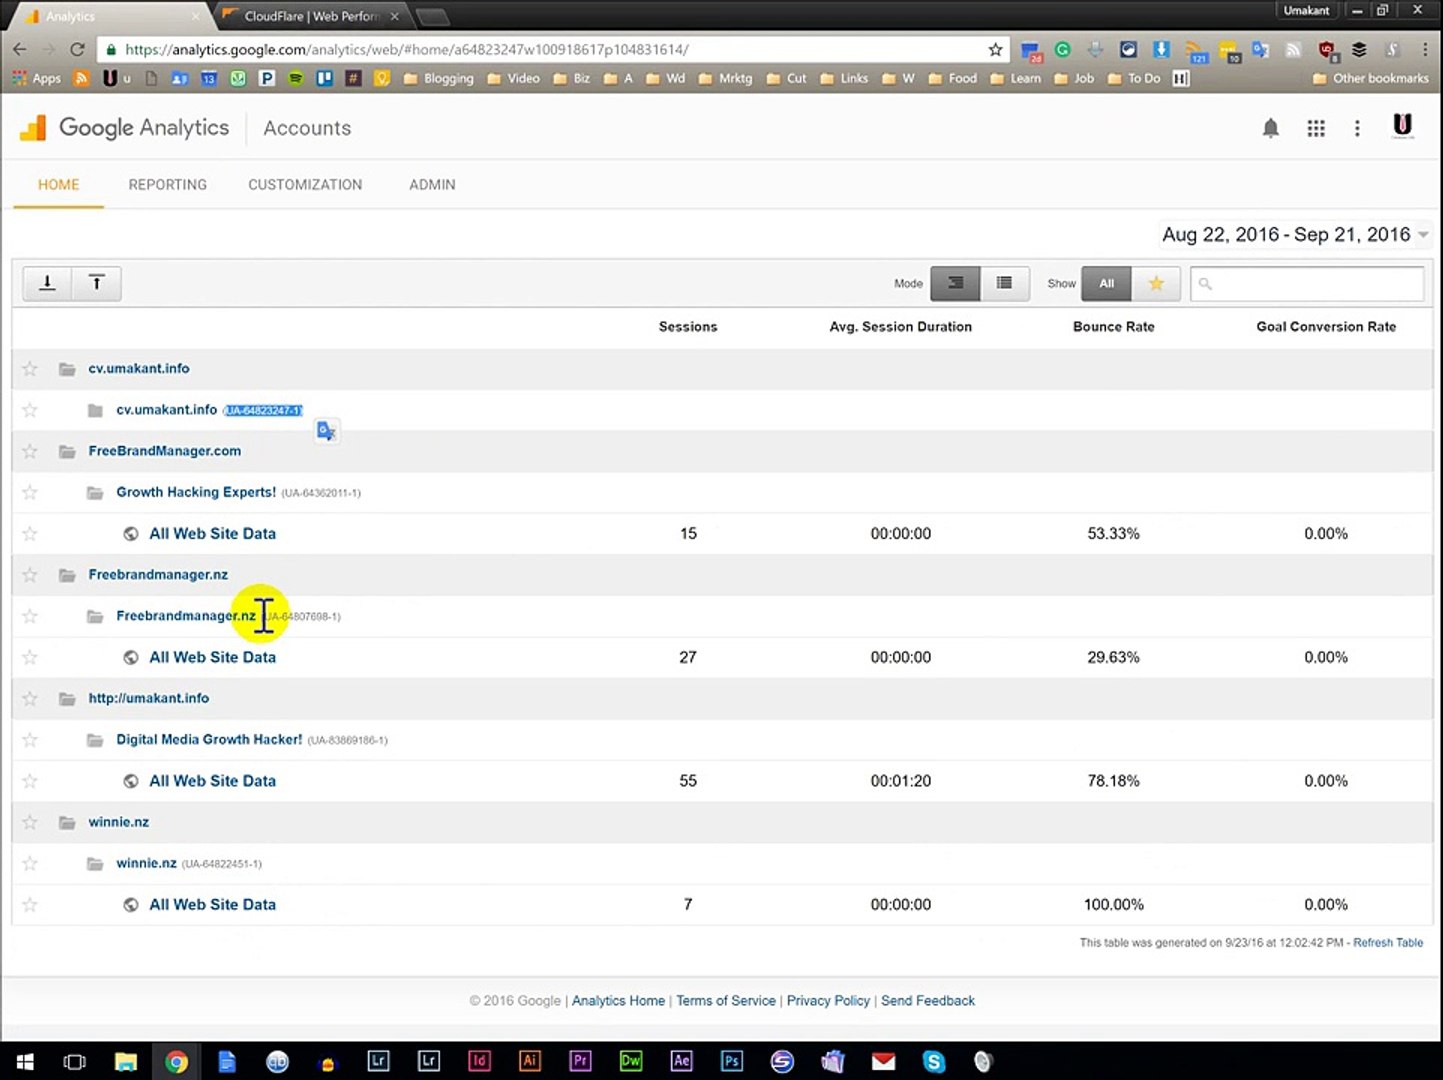Screen dimensions: 1443x1080
Task: Open the user account avatar
Action: (x=1402, y=126)
